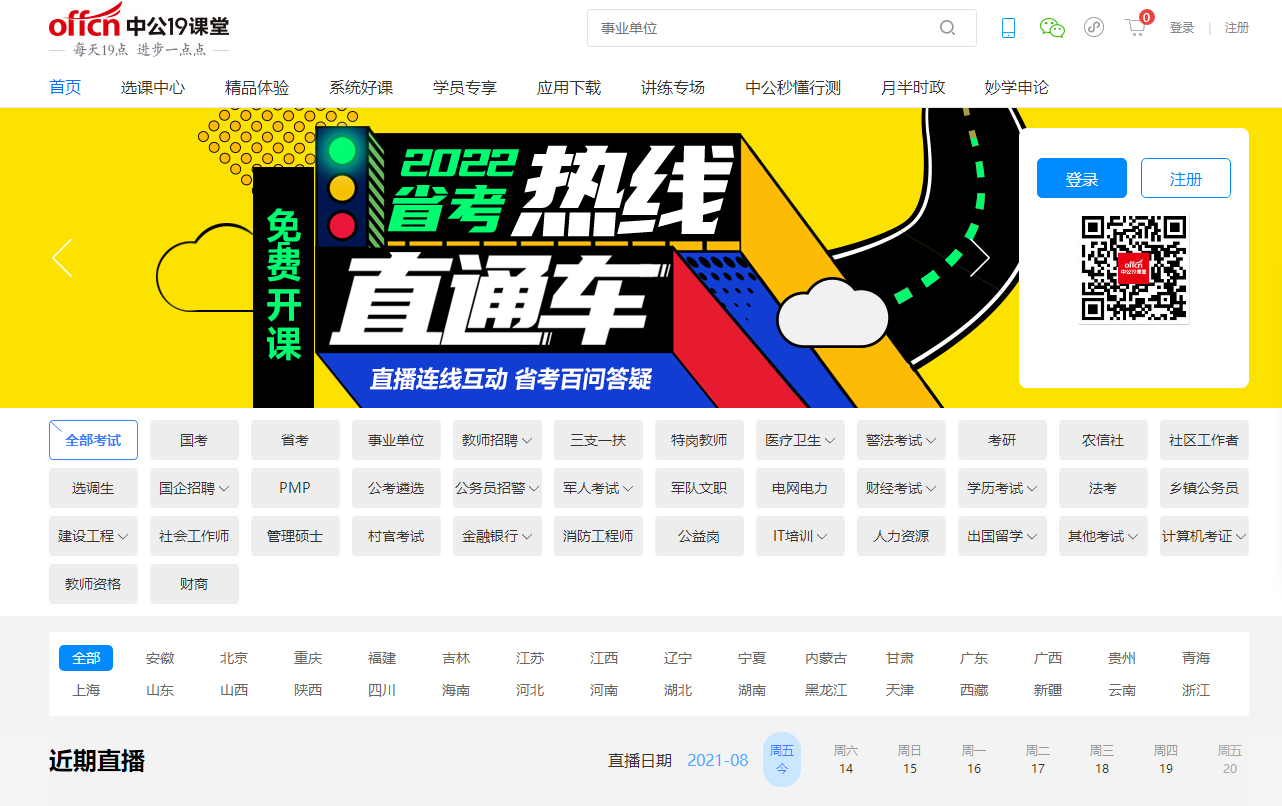Open 讲练专场 navigation item
Image resolution: width=1282 pixels, height=806 pixels.
click(673, 88)
